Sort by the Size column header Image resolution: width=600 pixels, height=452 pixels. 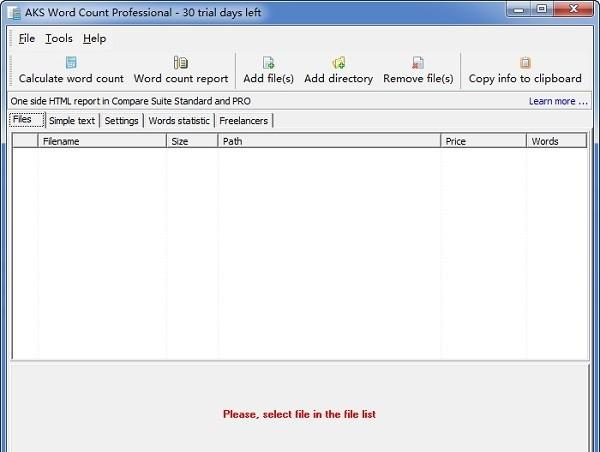[x=192, y=141]
